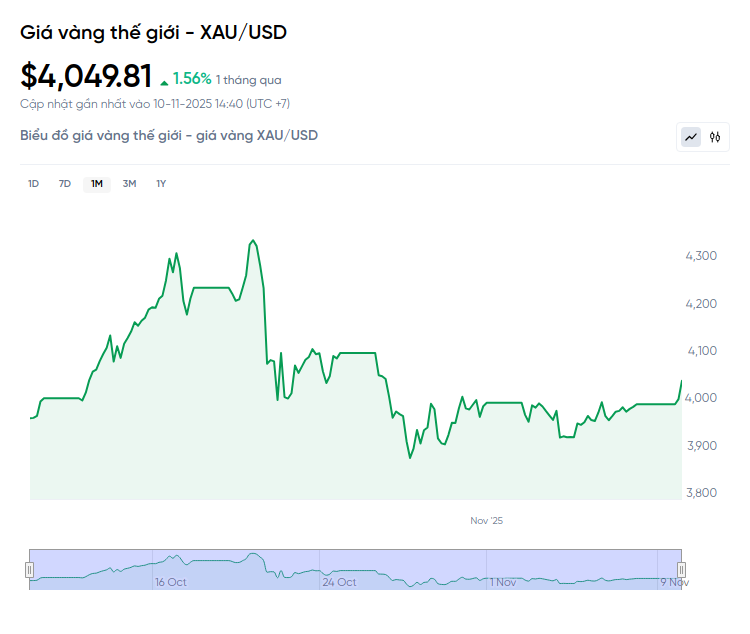Click 24 Oct in the range navigator

click(339, 582)
